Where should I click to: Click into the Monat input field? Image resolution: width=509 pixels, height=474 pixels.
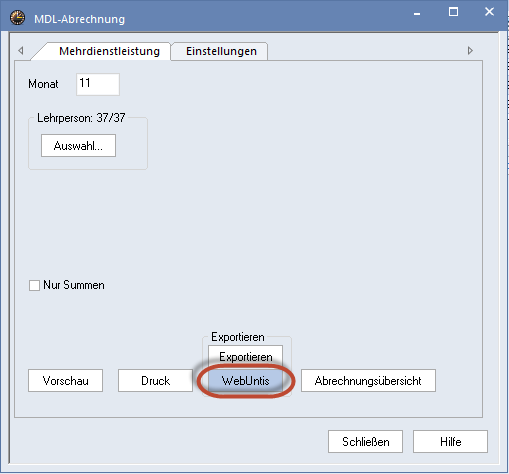coord(98,84)
